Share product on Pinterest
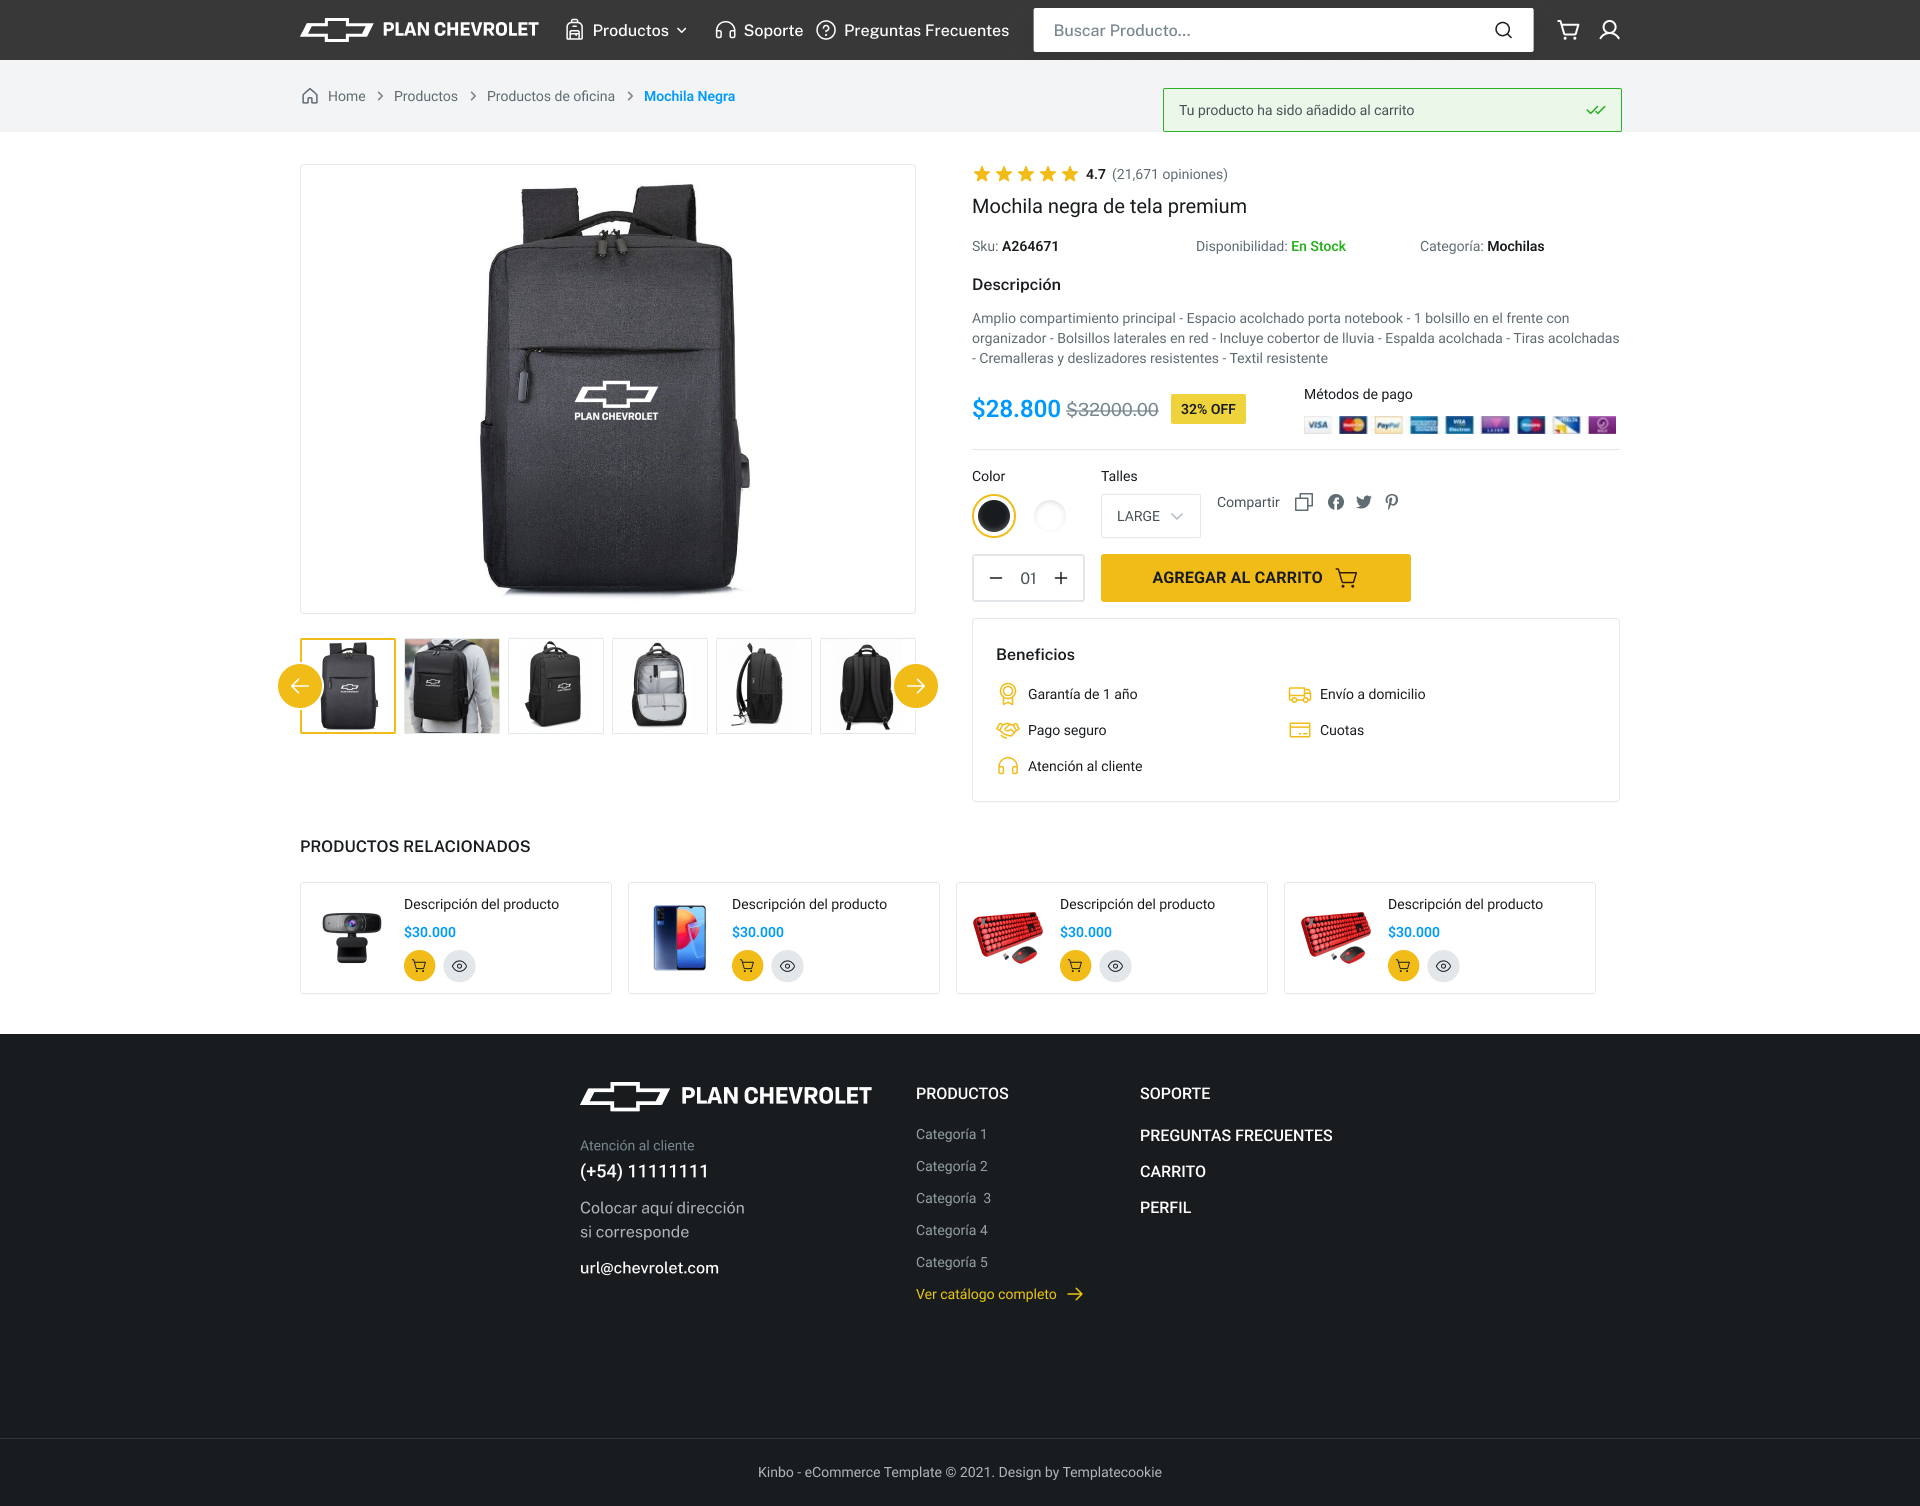This screenshot has width=1920, height=1506. point(1392,502)
